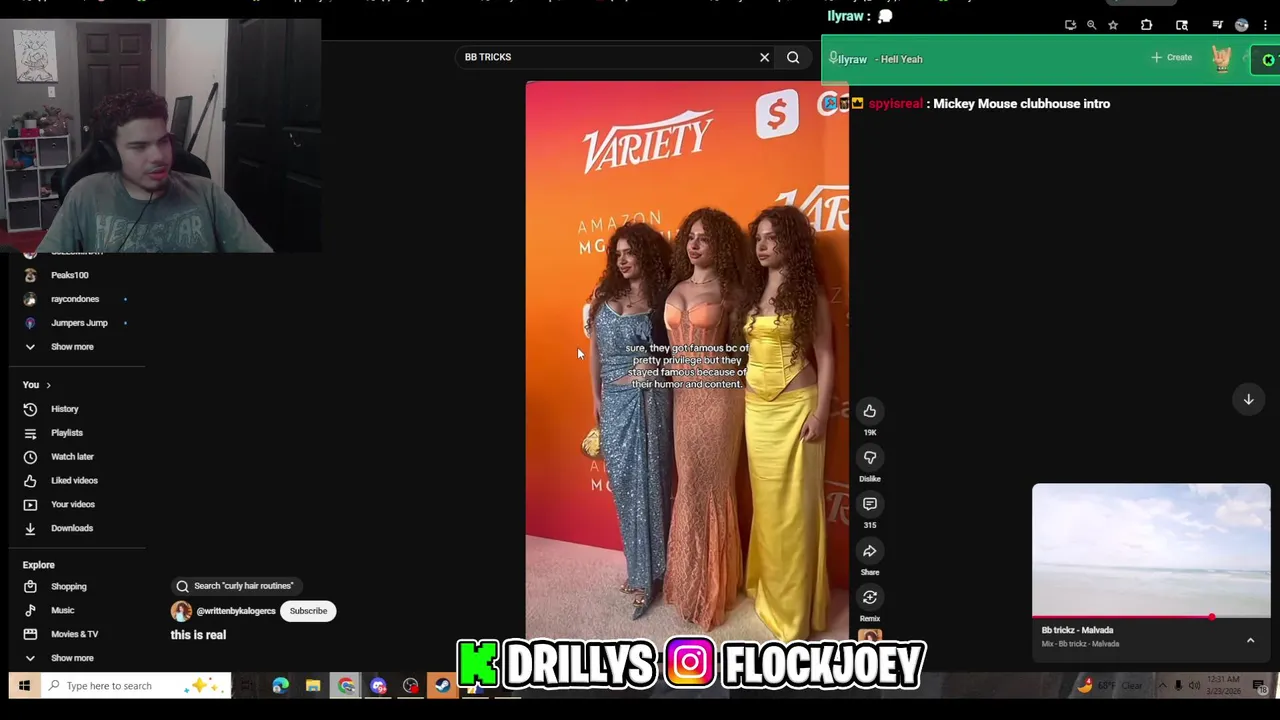
Task: Expand the You section chevron
Action: pos(48,385)
